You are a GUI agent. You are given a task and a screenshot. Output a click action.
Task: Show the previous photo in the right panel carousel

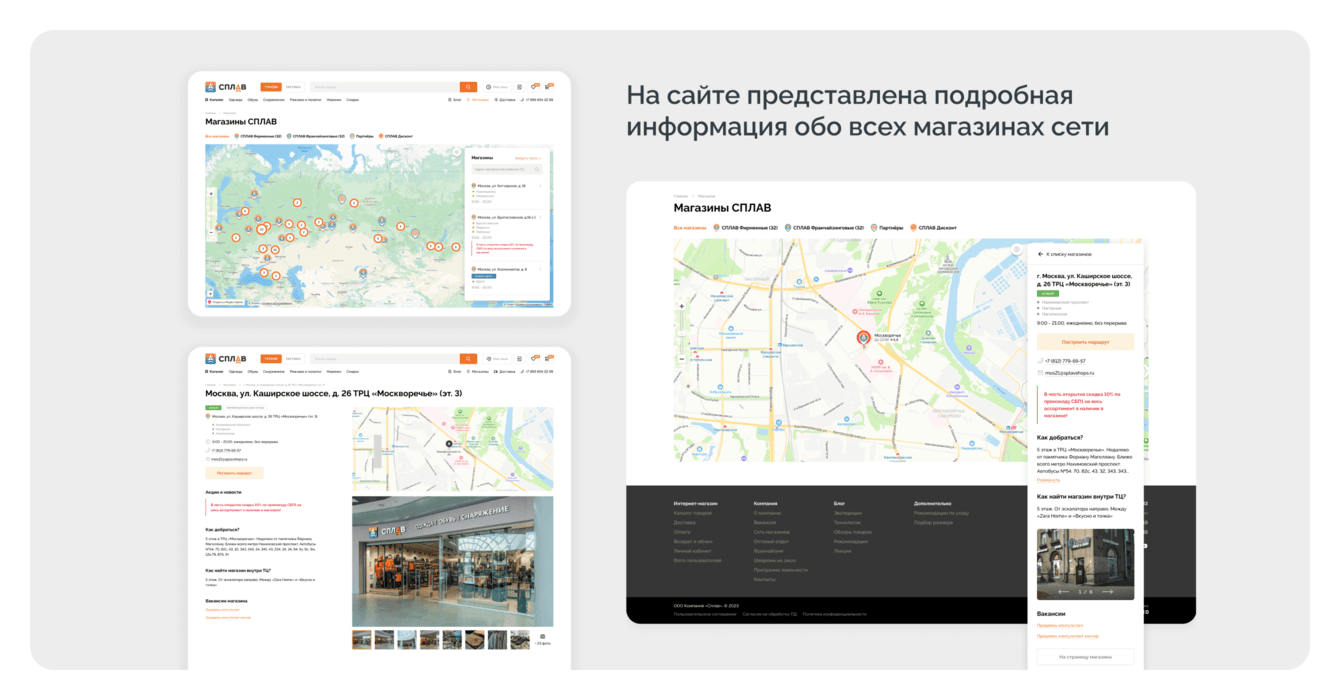click(1063, 592)
